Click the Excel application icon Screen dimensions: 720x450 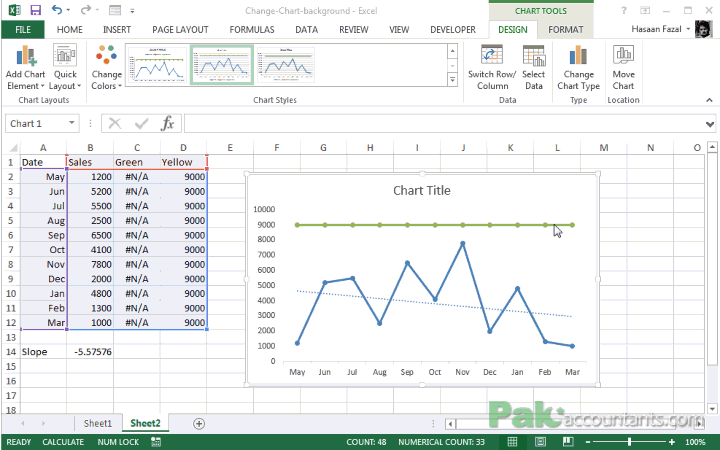14,10
